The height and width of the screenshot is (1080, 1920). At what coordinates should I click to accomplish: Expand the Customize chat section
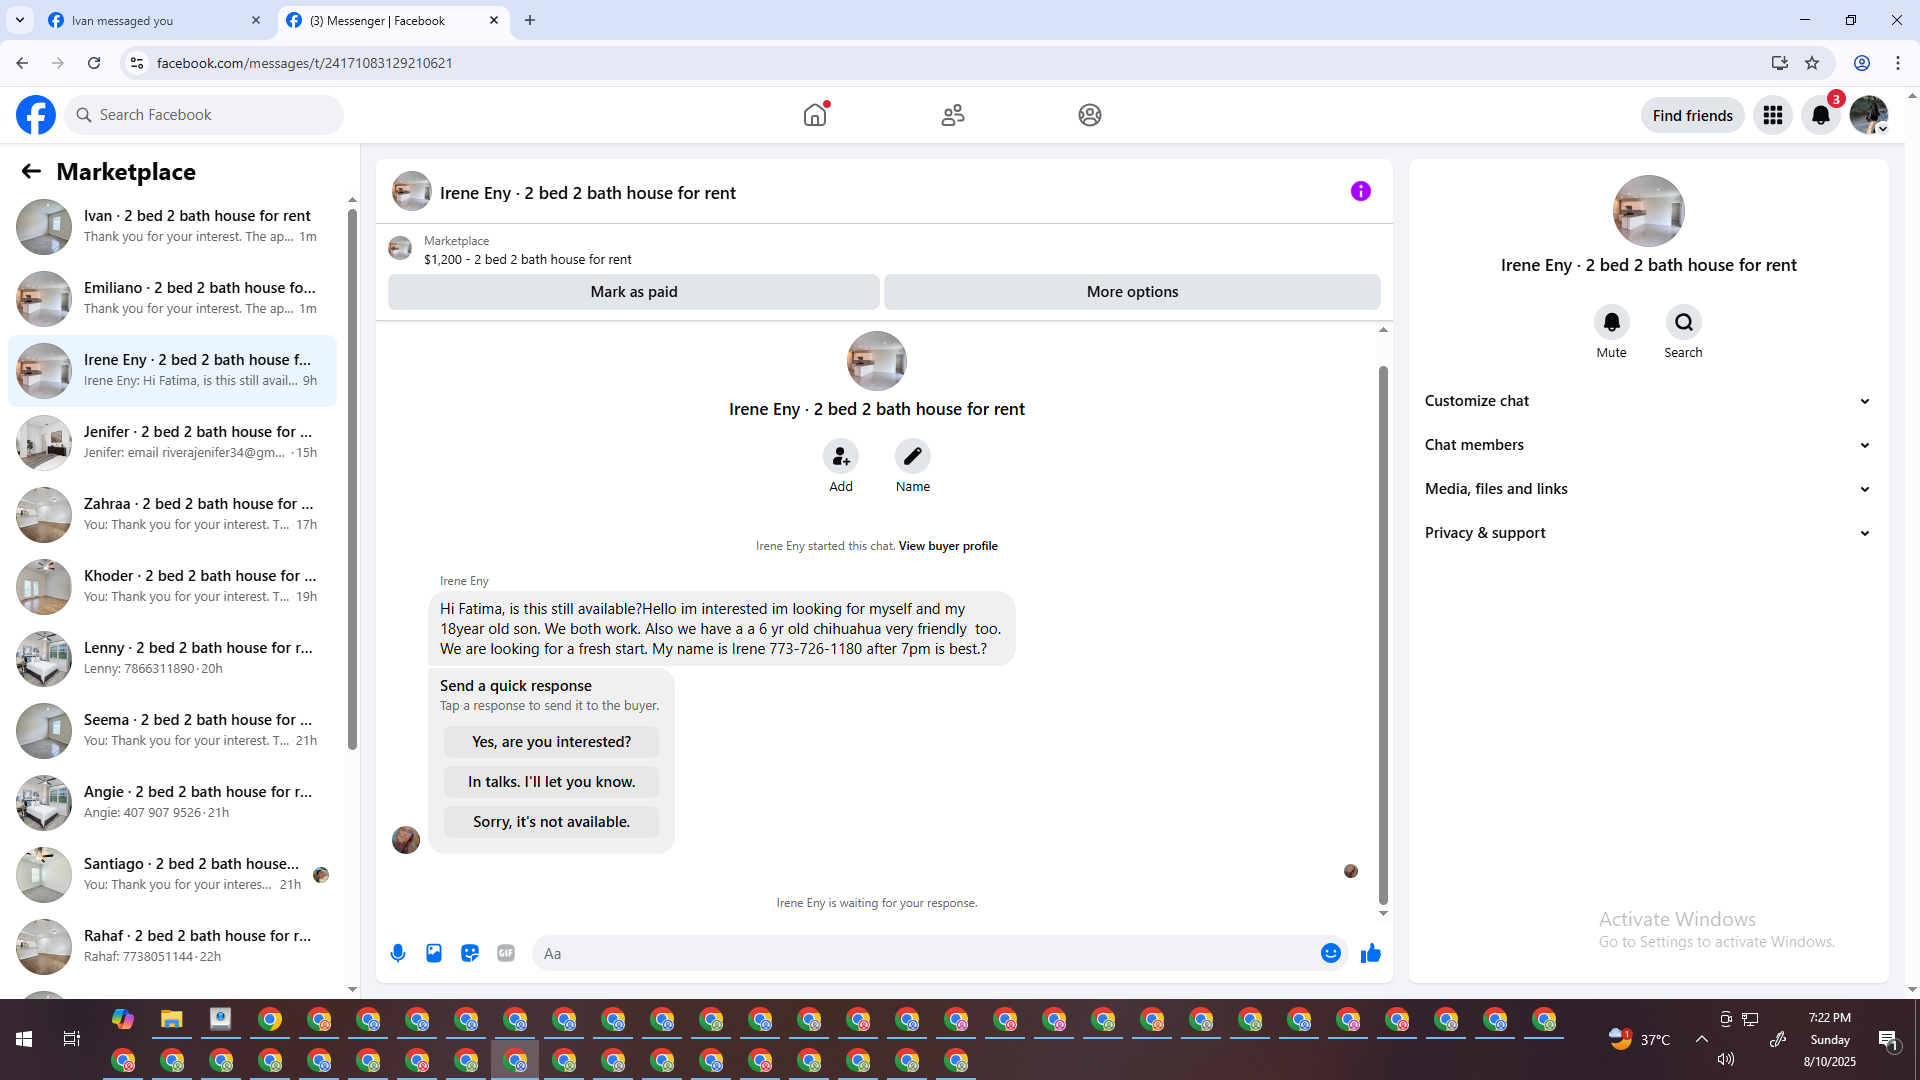[1647, 401]
